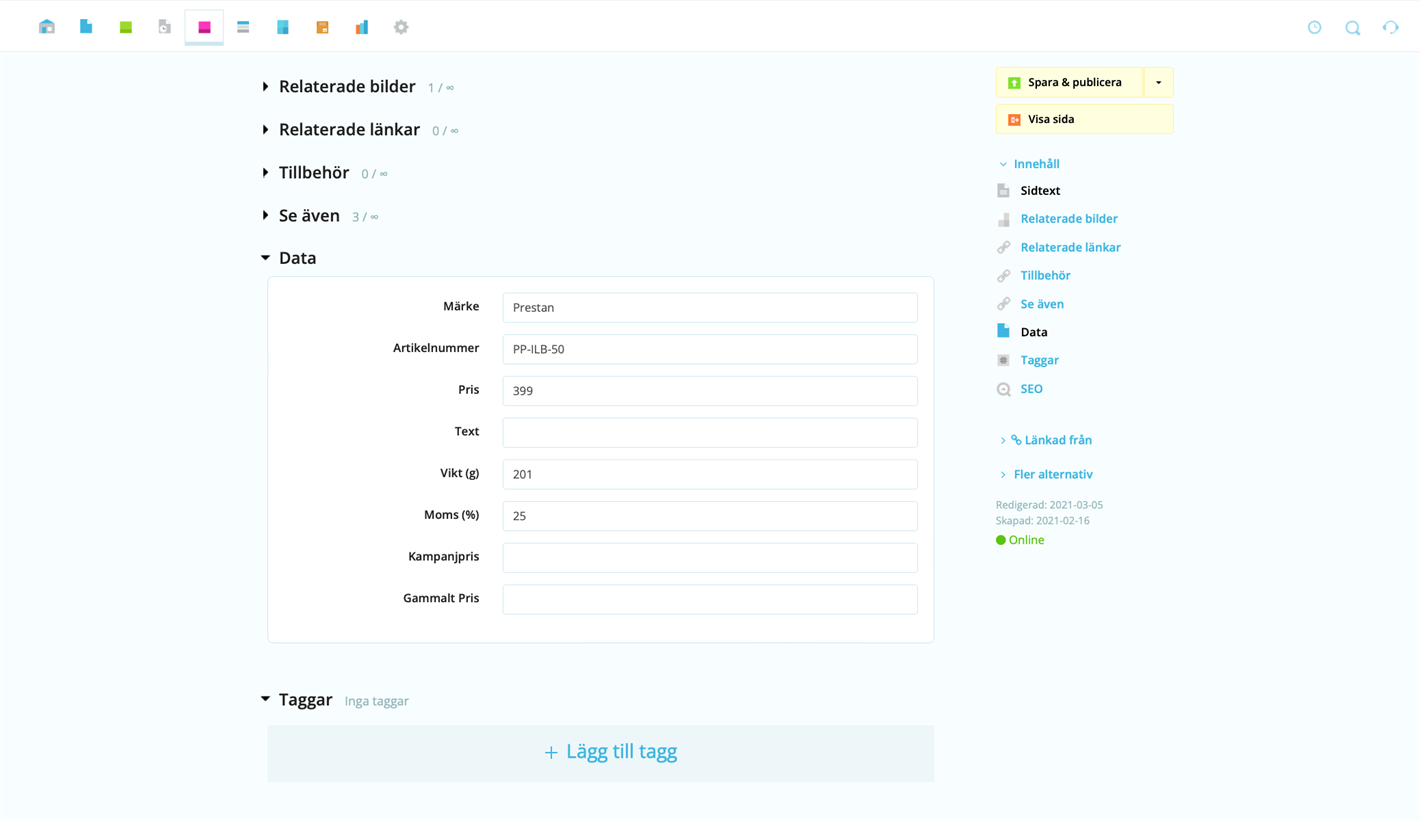
Task: Click the green square toolbar icon
Action: click(126, 27)
